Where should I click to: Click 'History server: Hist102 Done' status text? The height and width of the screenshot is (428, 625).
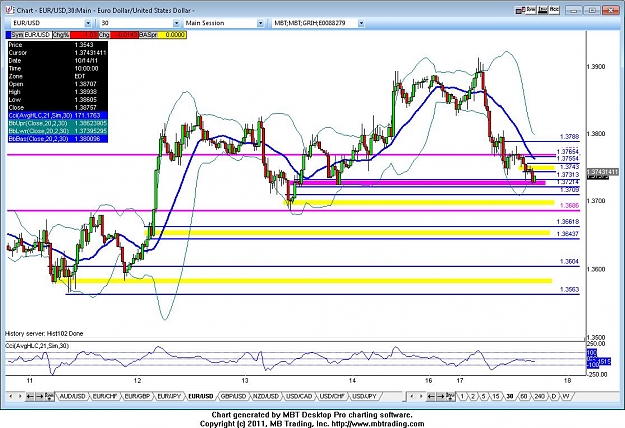pos(44,334)
